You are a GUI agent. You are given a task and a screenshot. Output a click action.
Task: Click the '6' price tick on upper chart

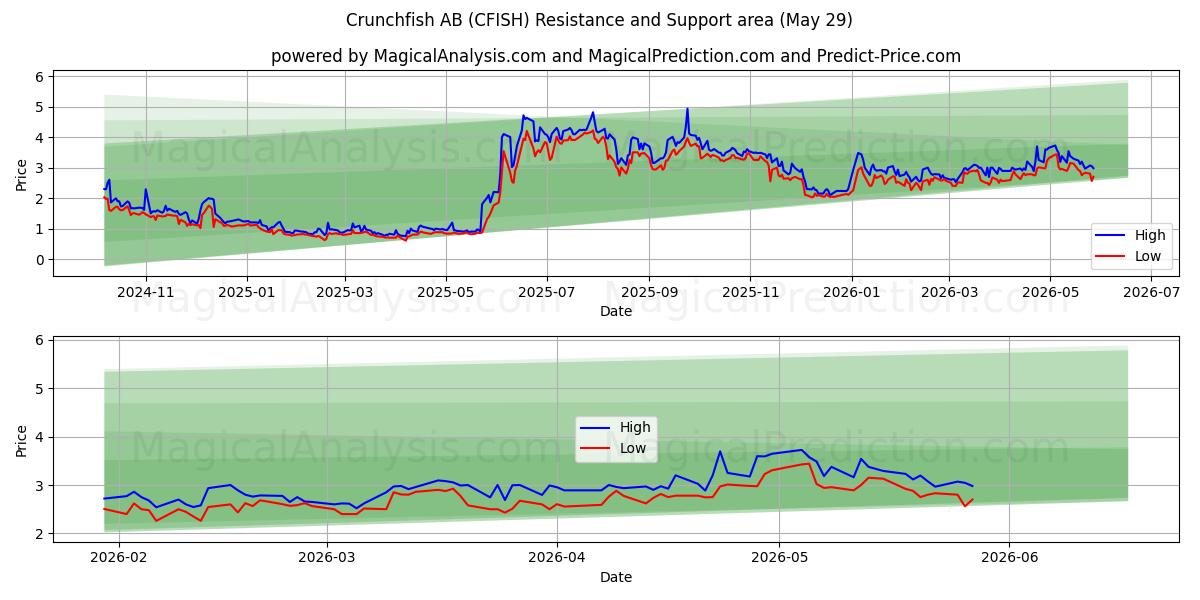(40, 77)
